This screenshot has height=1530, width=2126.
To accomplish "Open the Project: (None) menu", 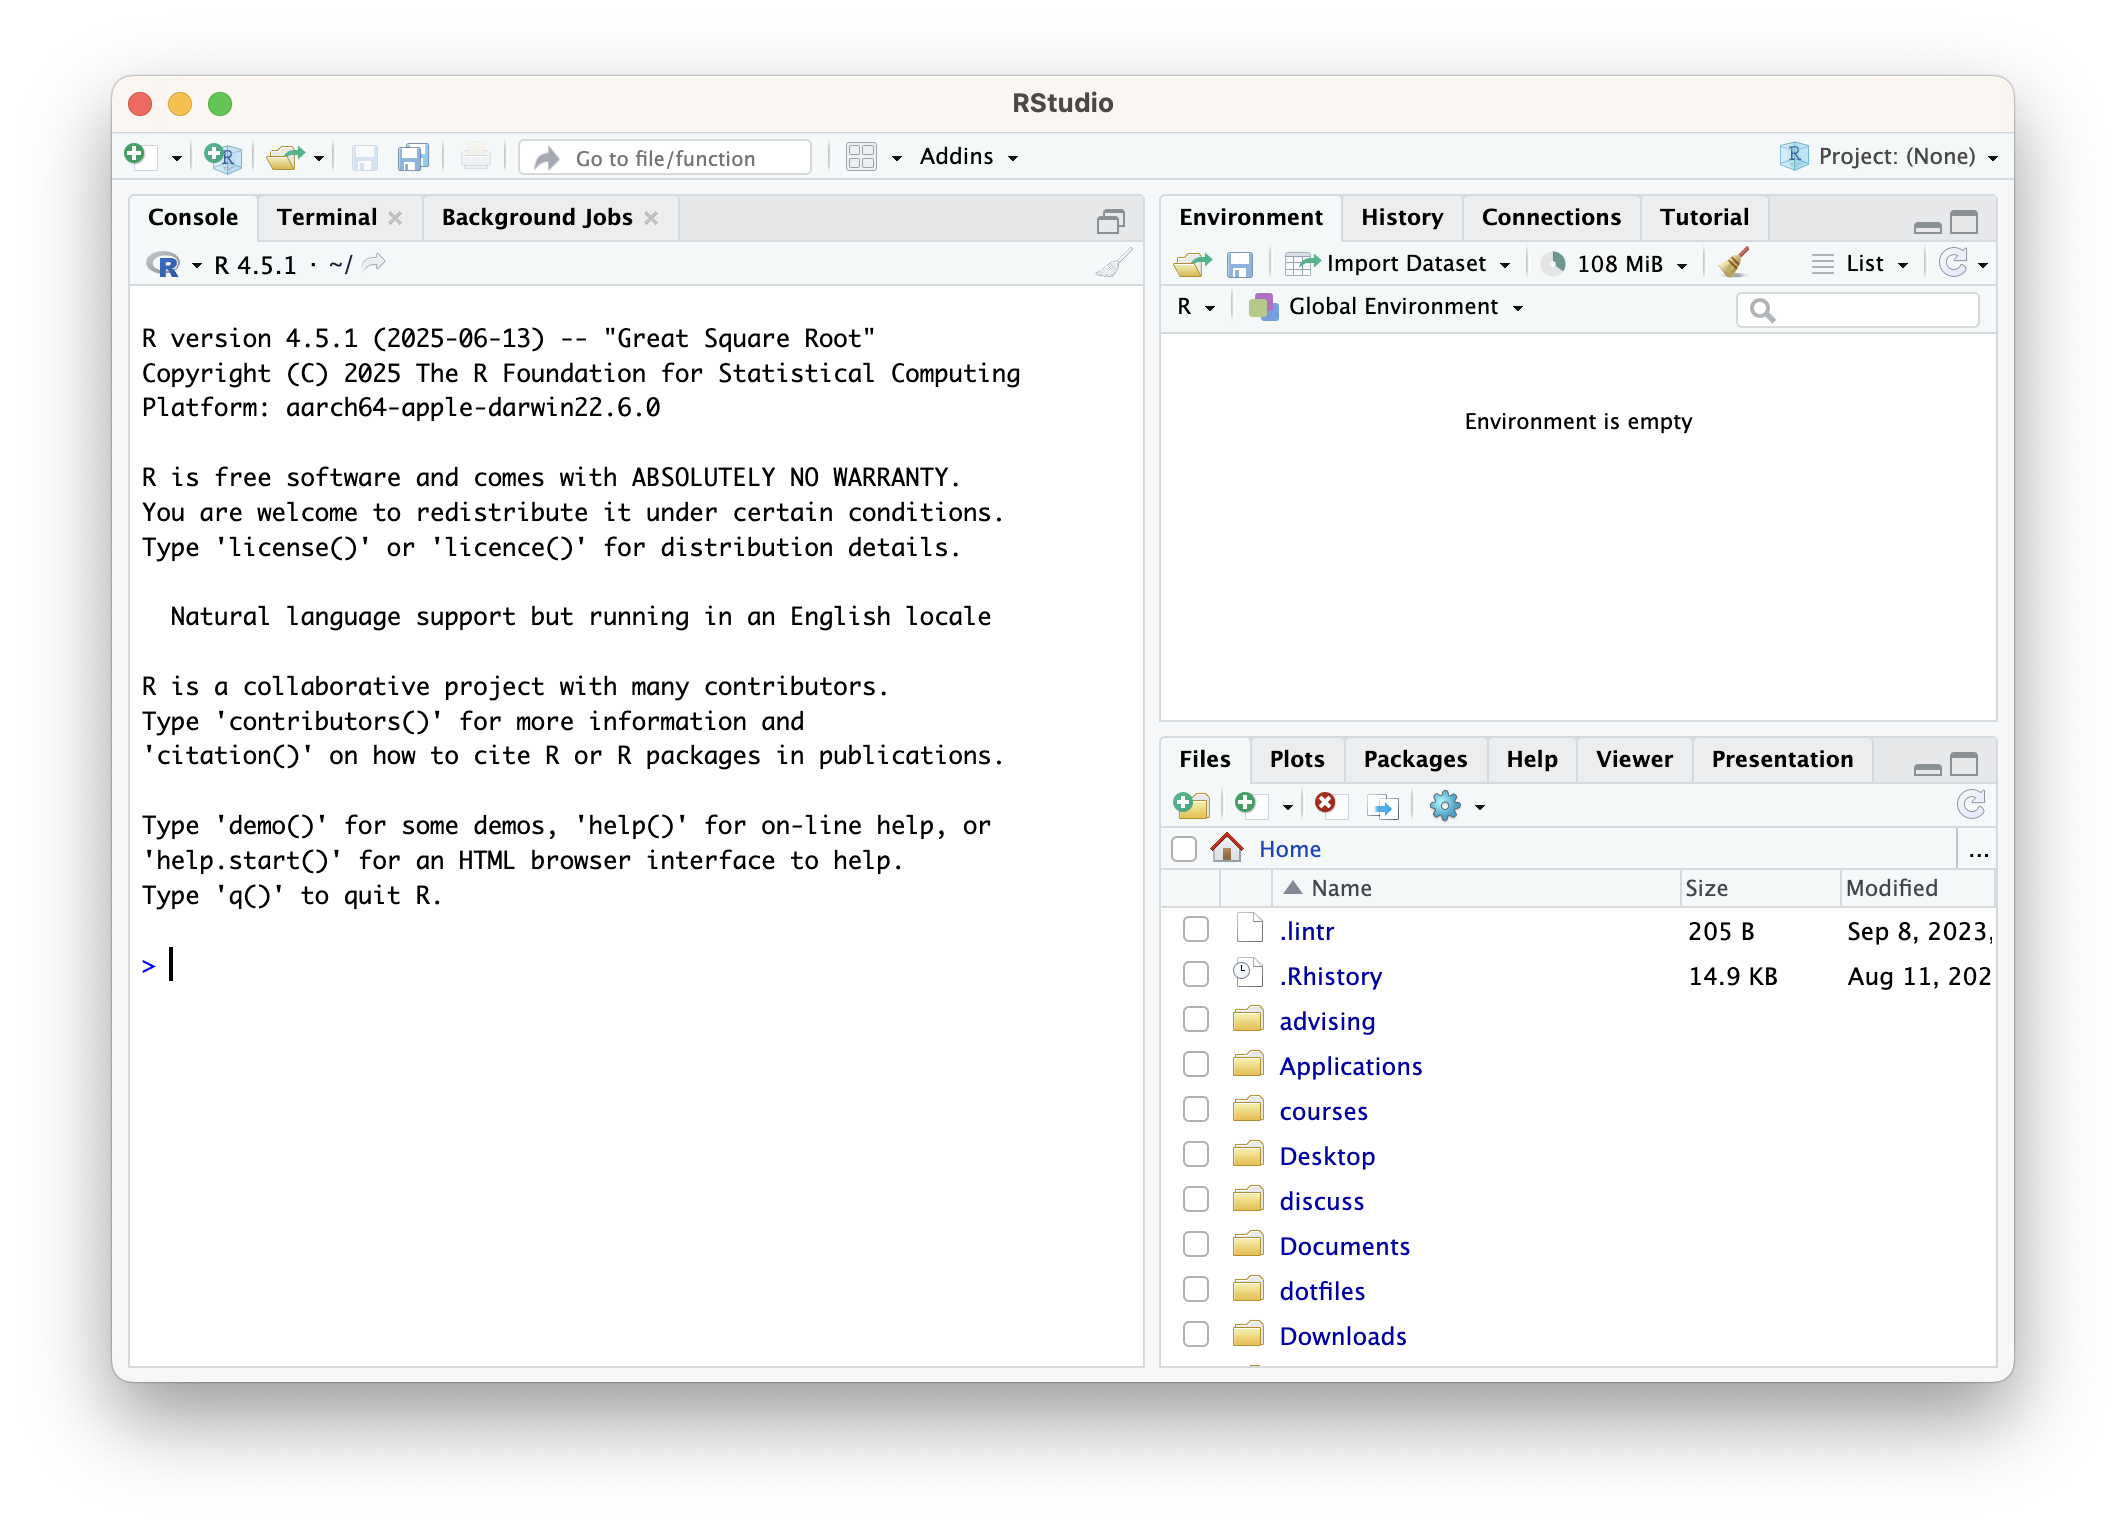I will click(1889, 156).
